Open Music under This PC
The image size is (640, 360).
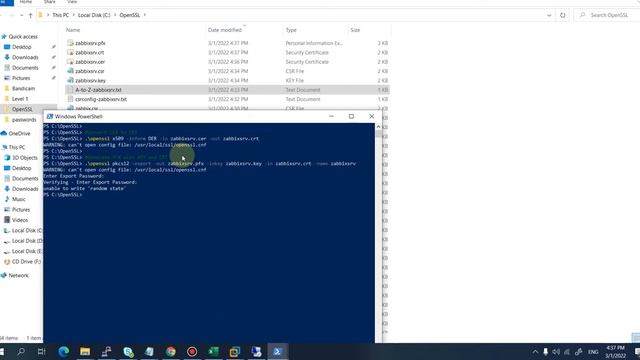click(x=18, y=199)
